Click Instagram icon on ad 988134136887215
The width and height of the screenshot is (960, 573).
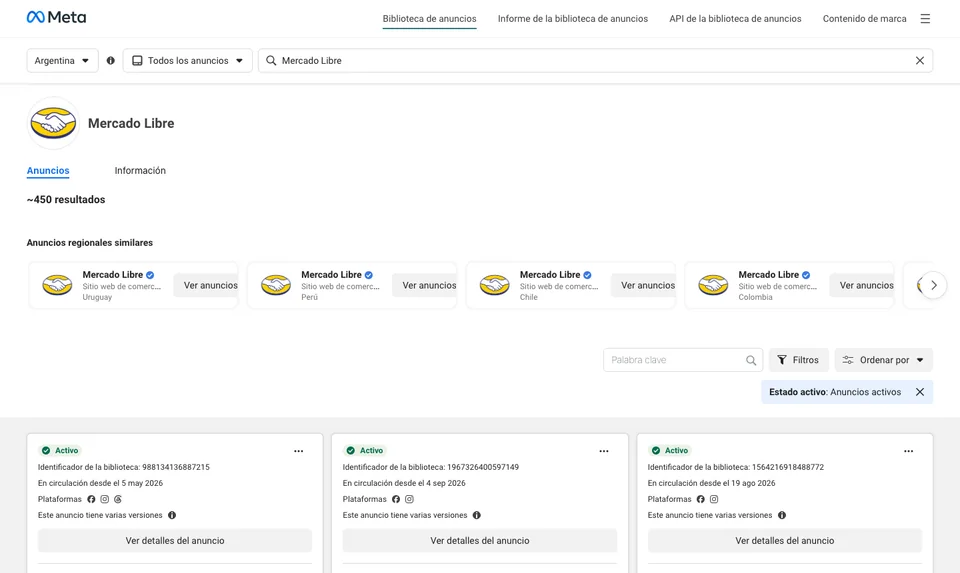click(x=105, y=499)
